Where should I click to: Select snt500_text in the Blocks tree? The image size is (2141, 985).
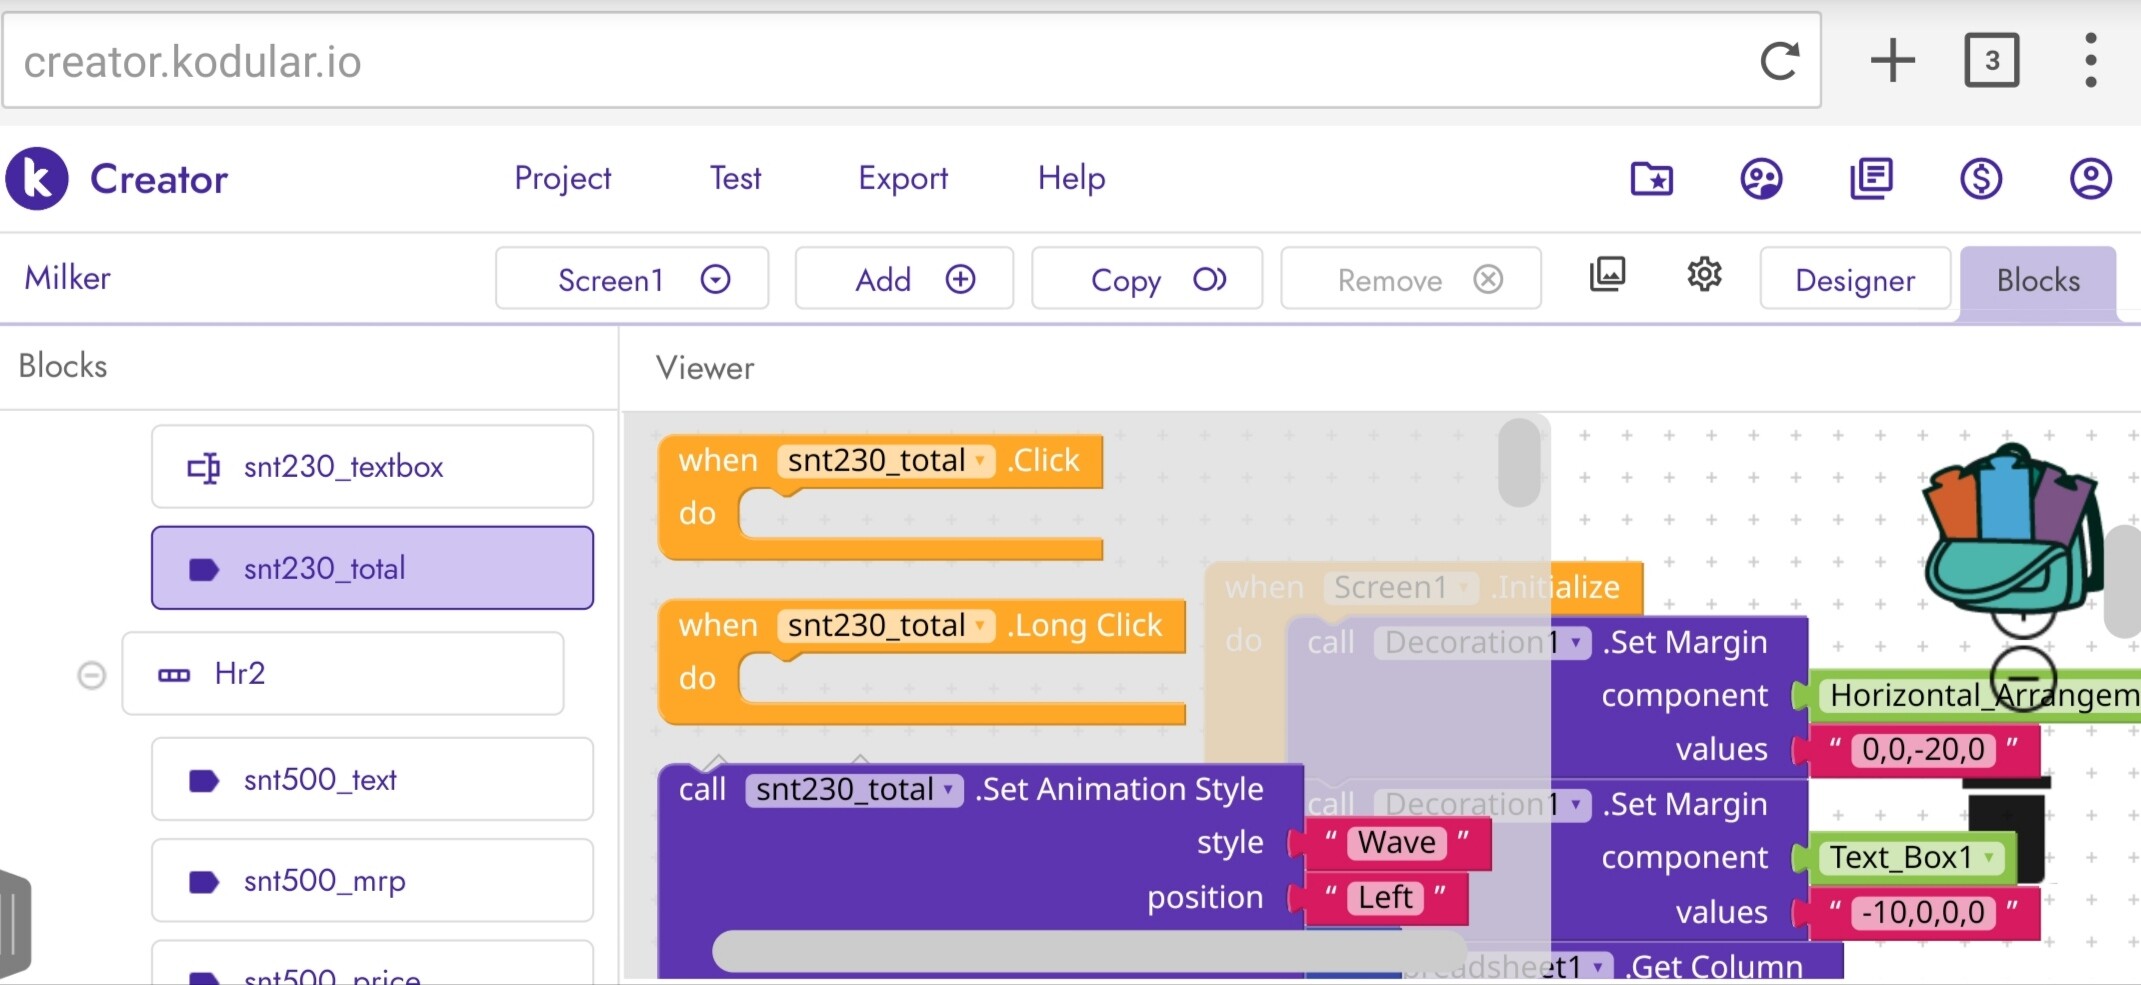372,779
